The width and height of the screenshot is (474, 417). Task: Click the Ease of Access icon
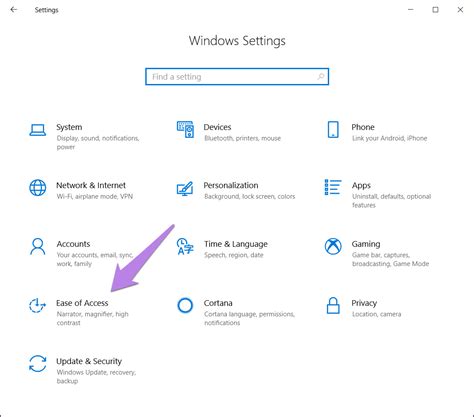(x=37, y=305)
